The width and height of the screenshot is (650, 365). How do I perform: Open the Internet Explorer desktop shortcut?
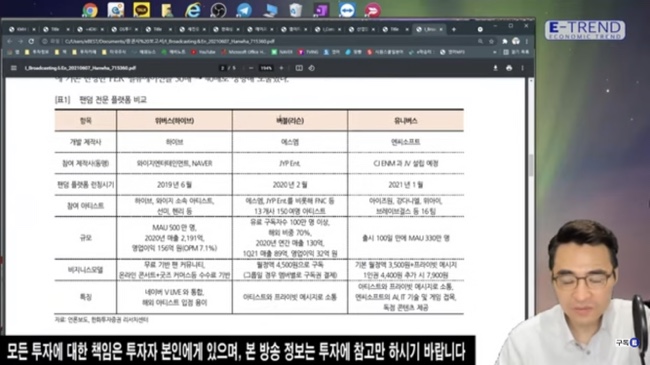(x=193, y=10)
